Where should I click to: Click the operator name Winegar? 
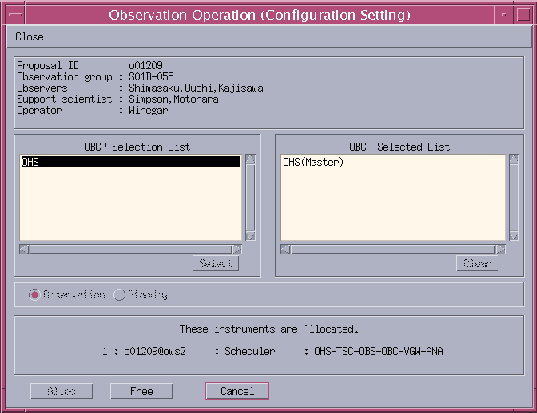[x=148, y=110]
